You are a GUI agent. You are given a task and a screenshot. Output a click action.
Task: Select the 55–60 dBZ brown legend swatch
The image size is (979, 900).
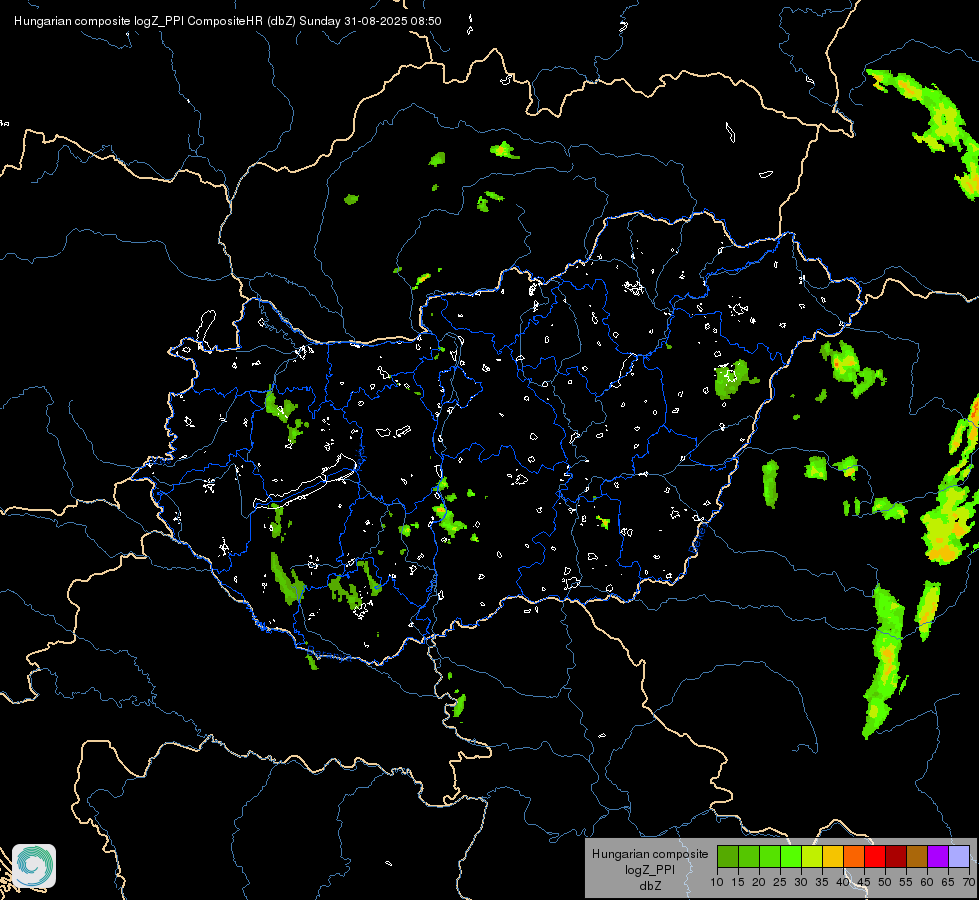coord(917,856)
